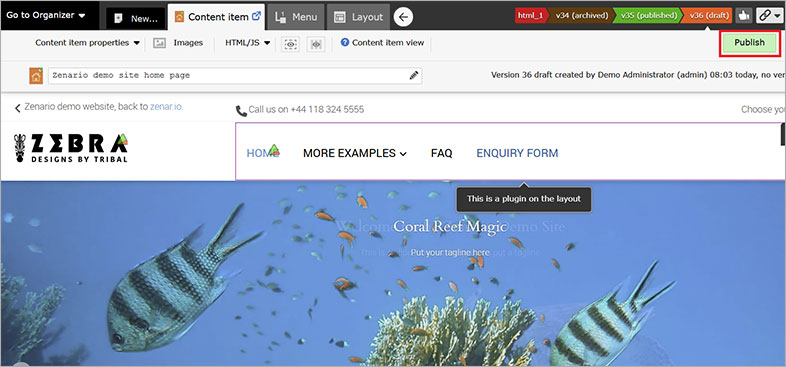786x367 pixels.
Task: Click the Coral Reef Magic banner heading
Action: click(450, 227)
